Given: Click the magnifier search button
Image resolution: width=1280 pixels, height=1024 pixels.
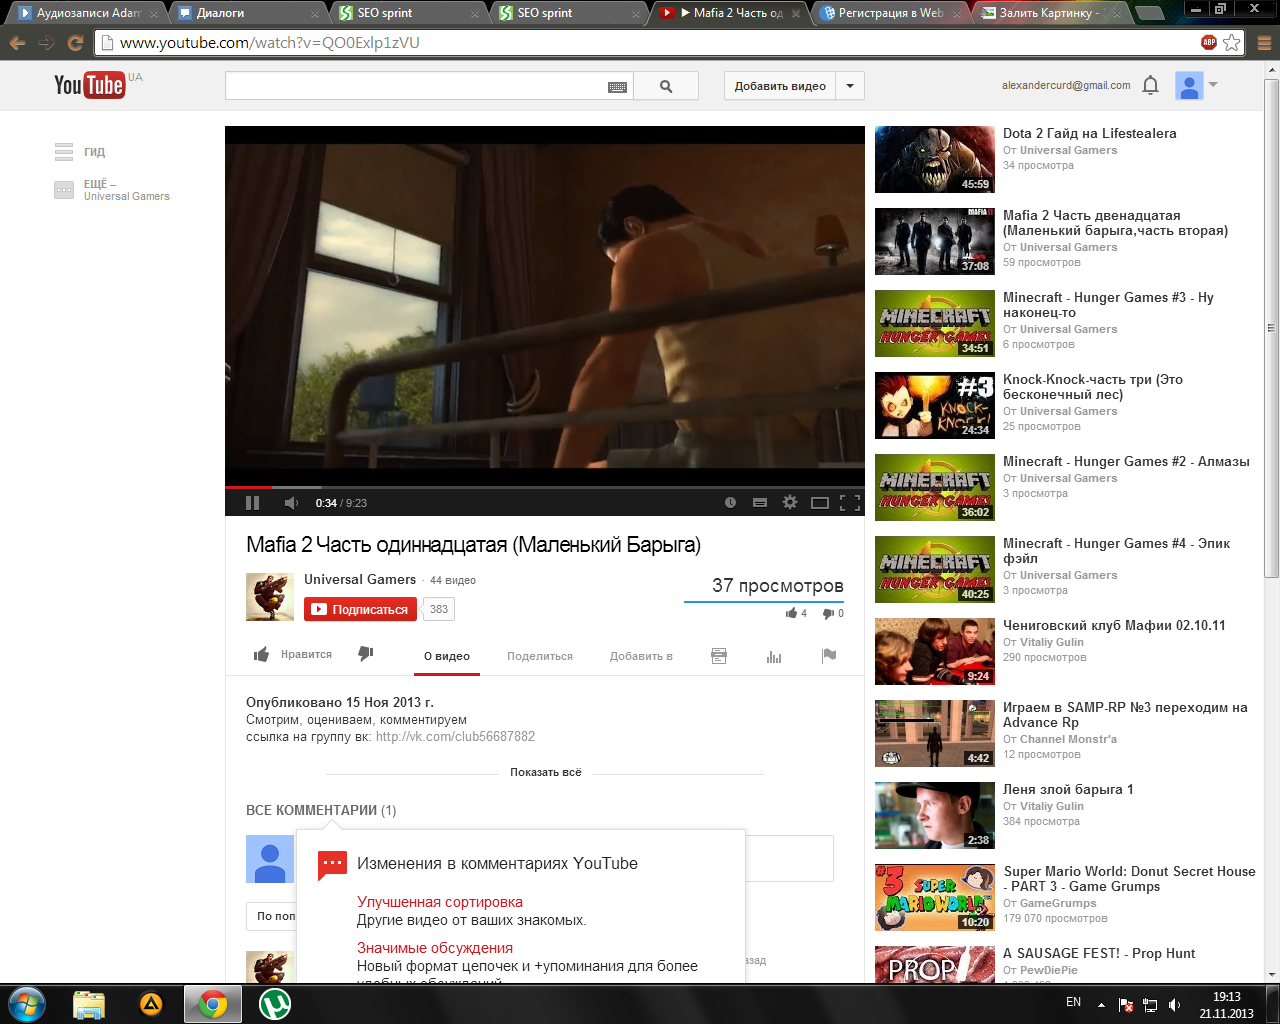Looking at the screenshot, I should tap(666, 86).
